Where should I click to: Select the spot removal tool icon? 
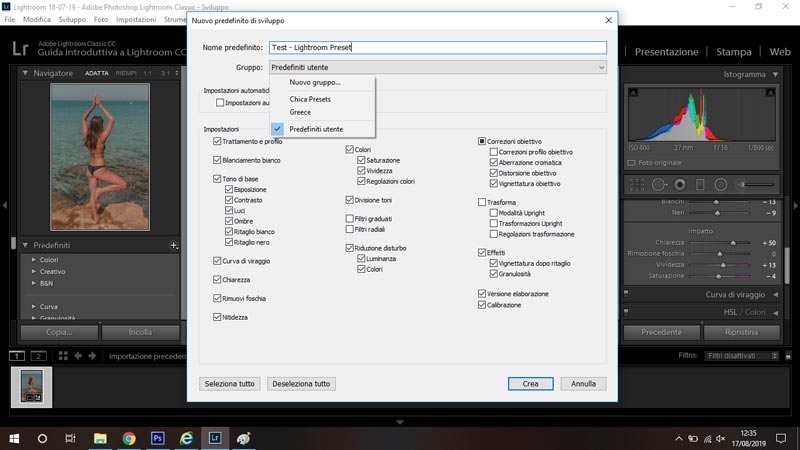pyautogui.click(x=658, y=184)
